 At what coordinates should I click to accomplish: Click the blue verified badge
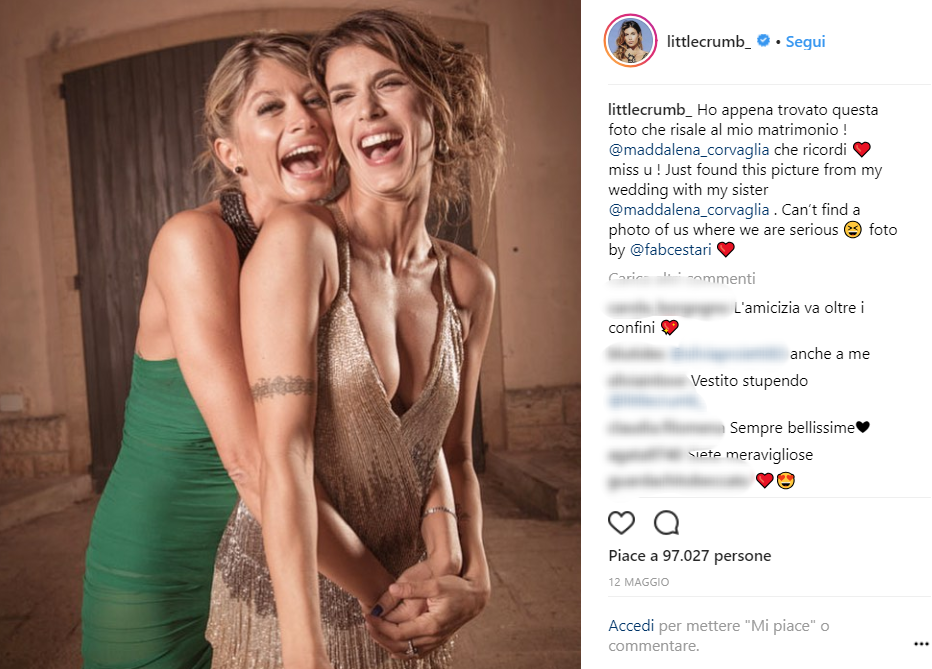click(763, 42)
